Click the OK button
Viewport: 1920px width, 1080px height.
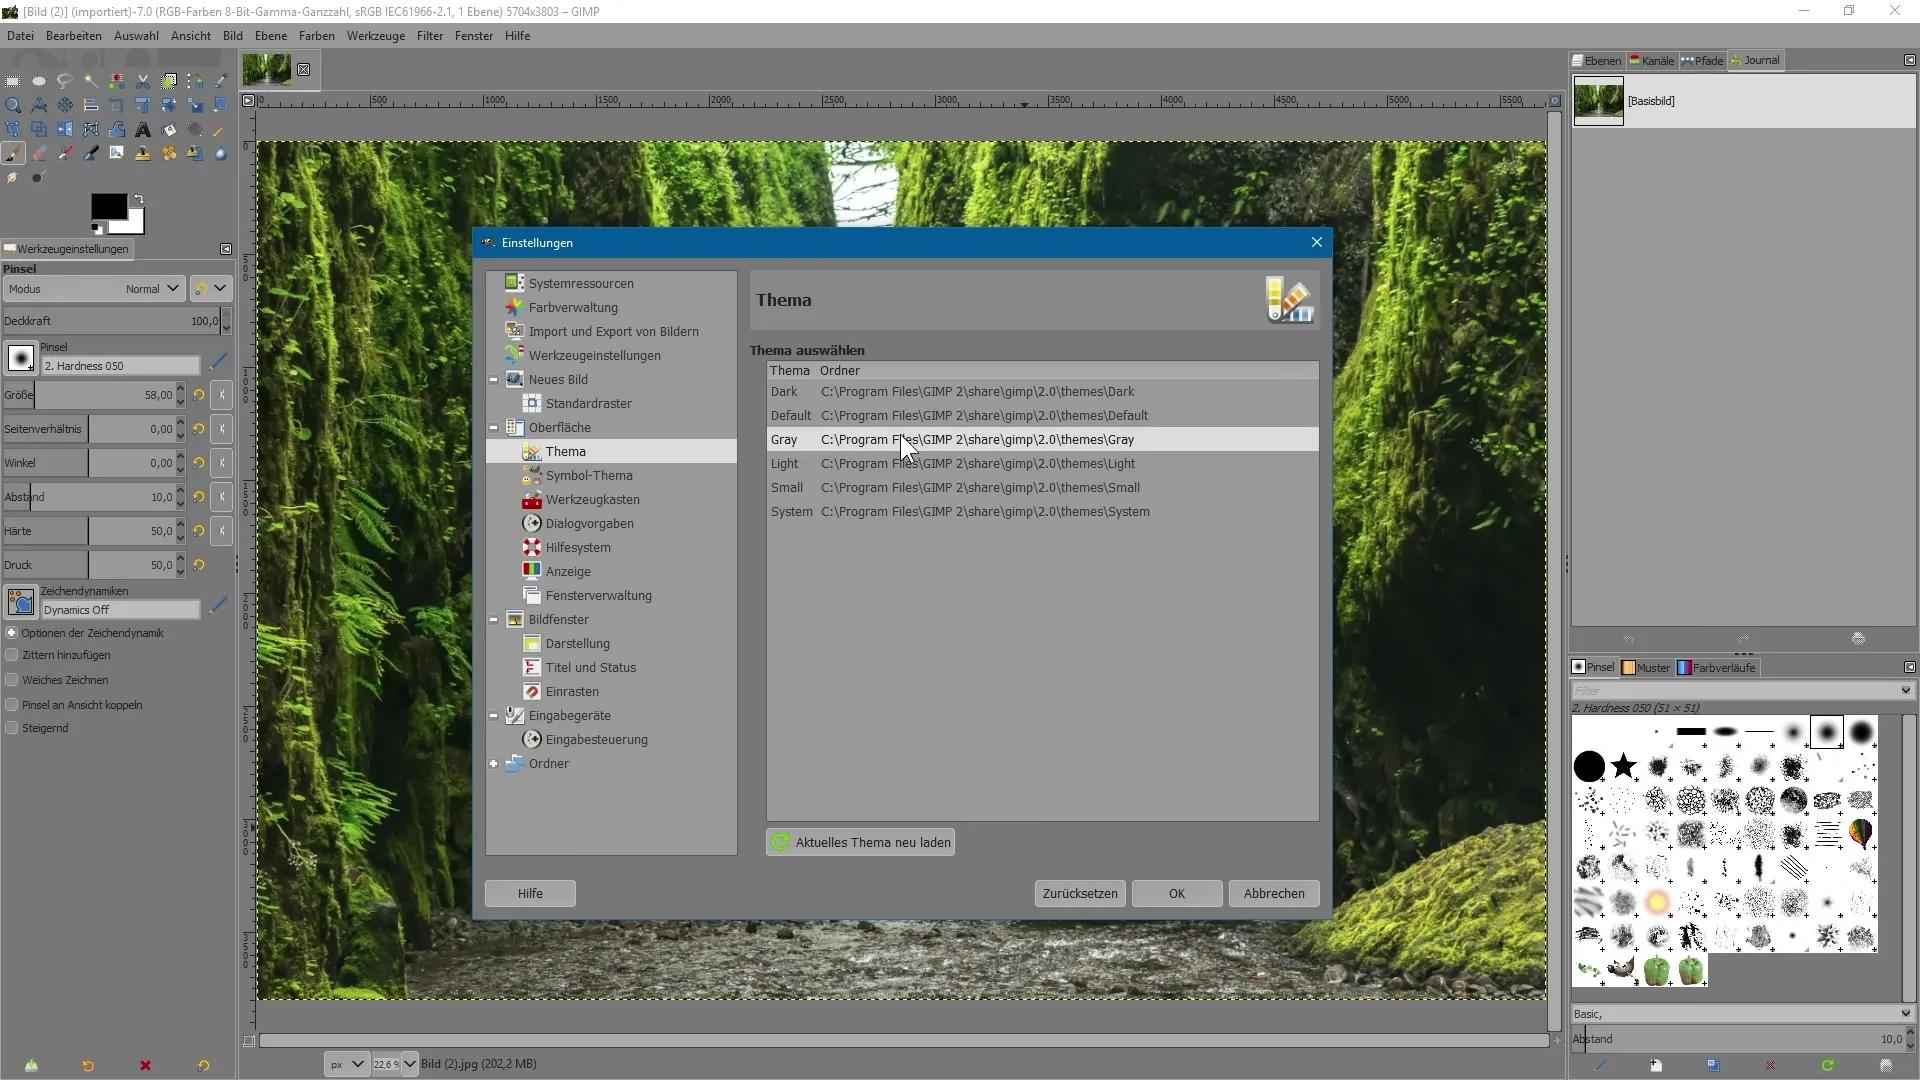[x=1177, y=894]
